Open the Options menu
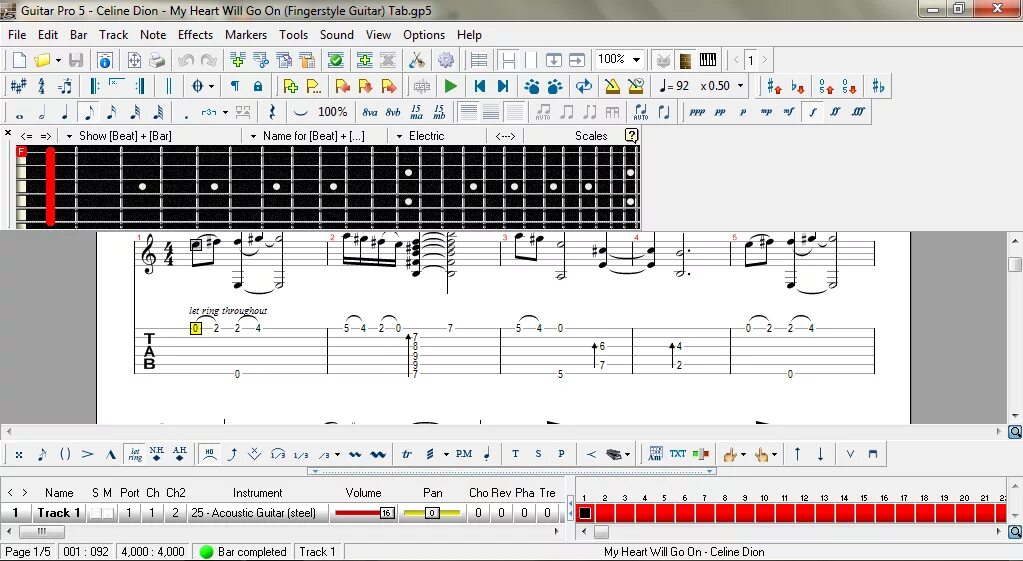 pyautogui.click(x=423, y=35)
